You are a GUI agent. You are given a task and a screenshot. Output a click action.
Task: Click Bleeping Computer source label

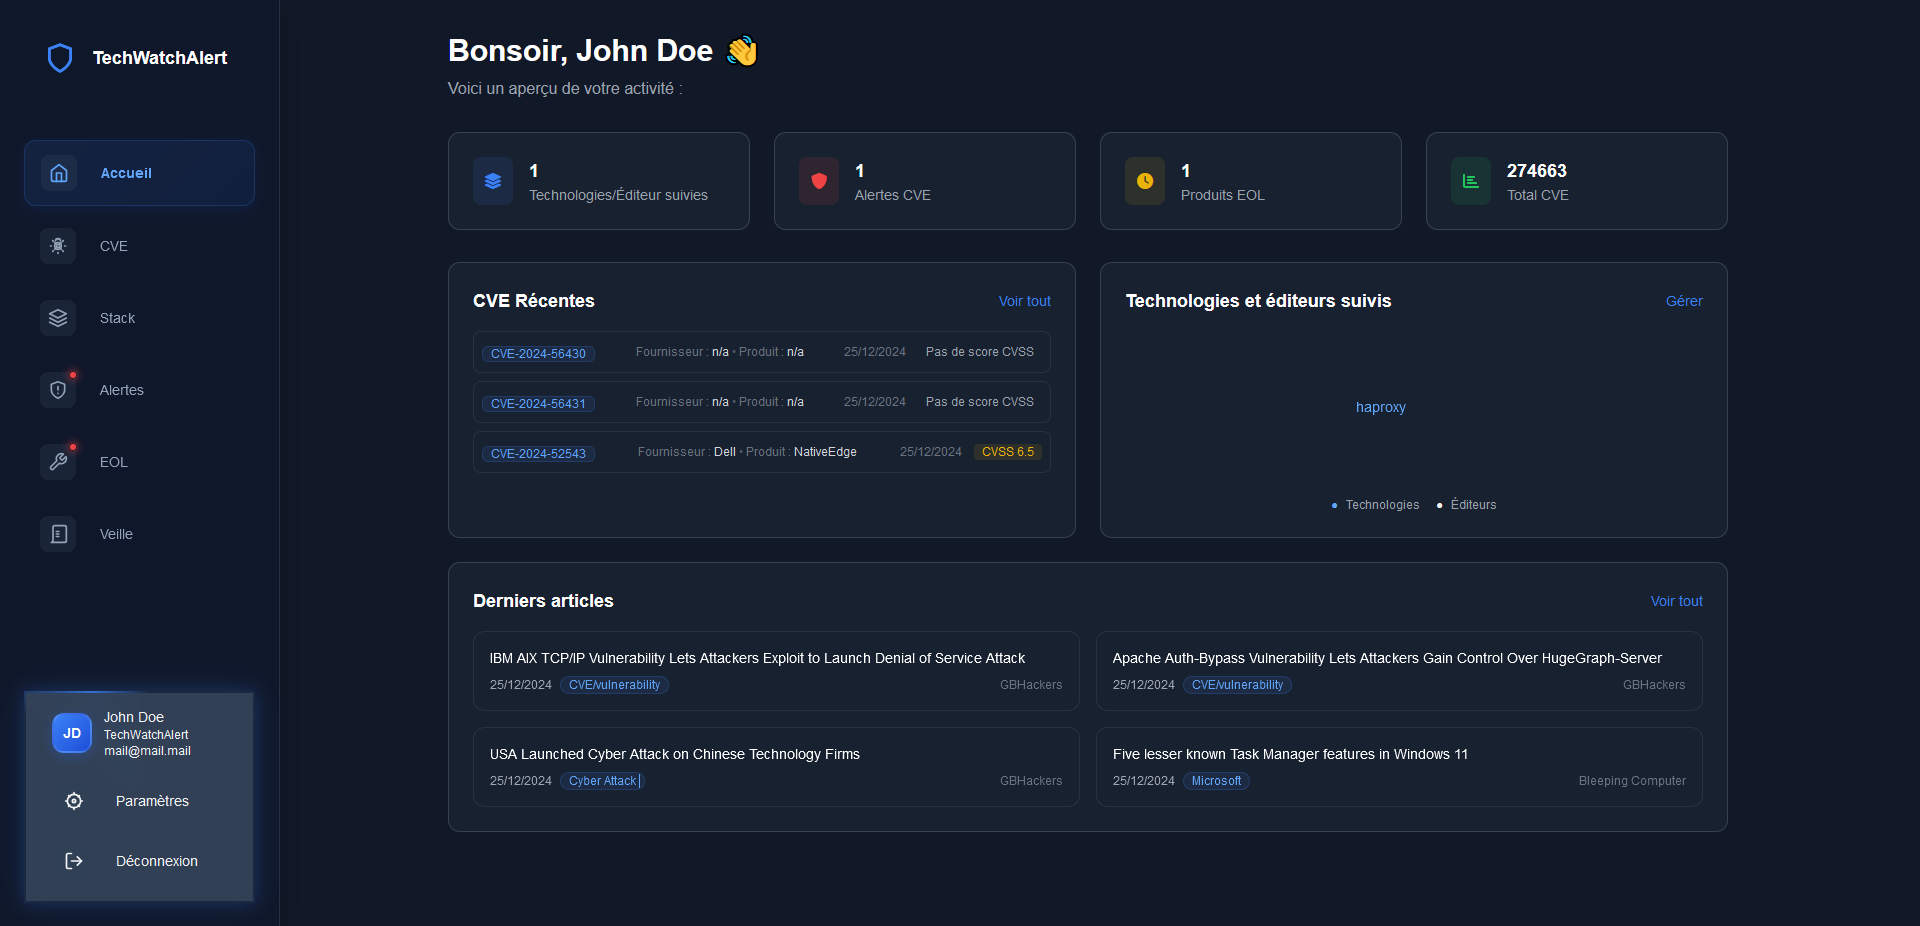[1632, 781]
